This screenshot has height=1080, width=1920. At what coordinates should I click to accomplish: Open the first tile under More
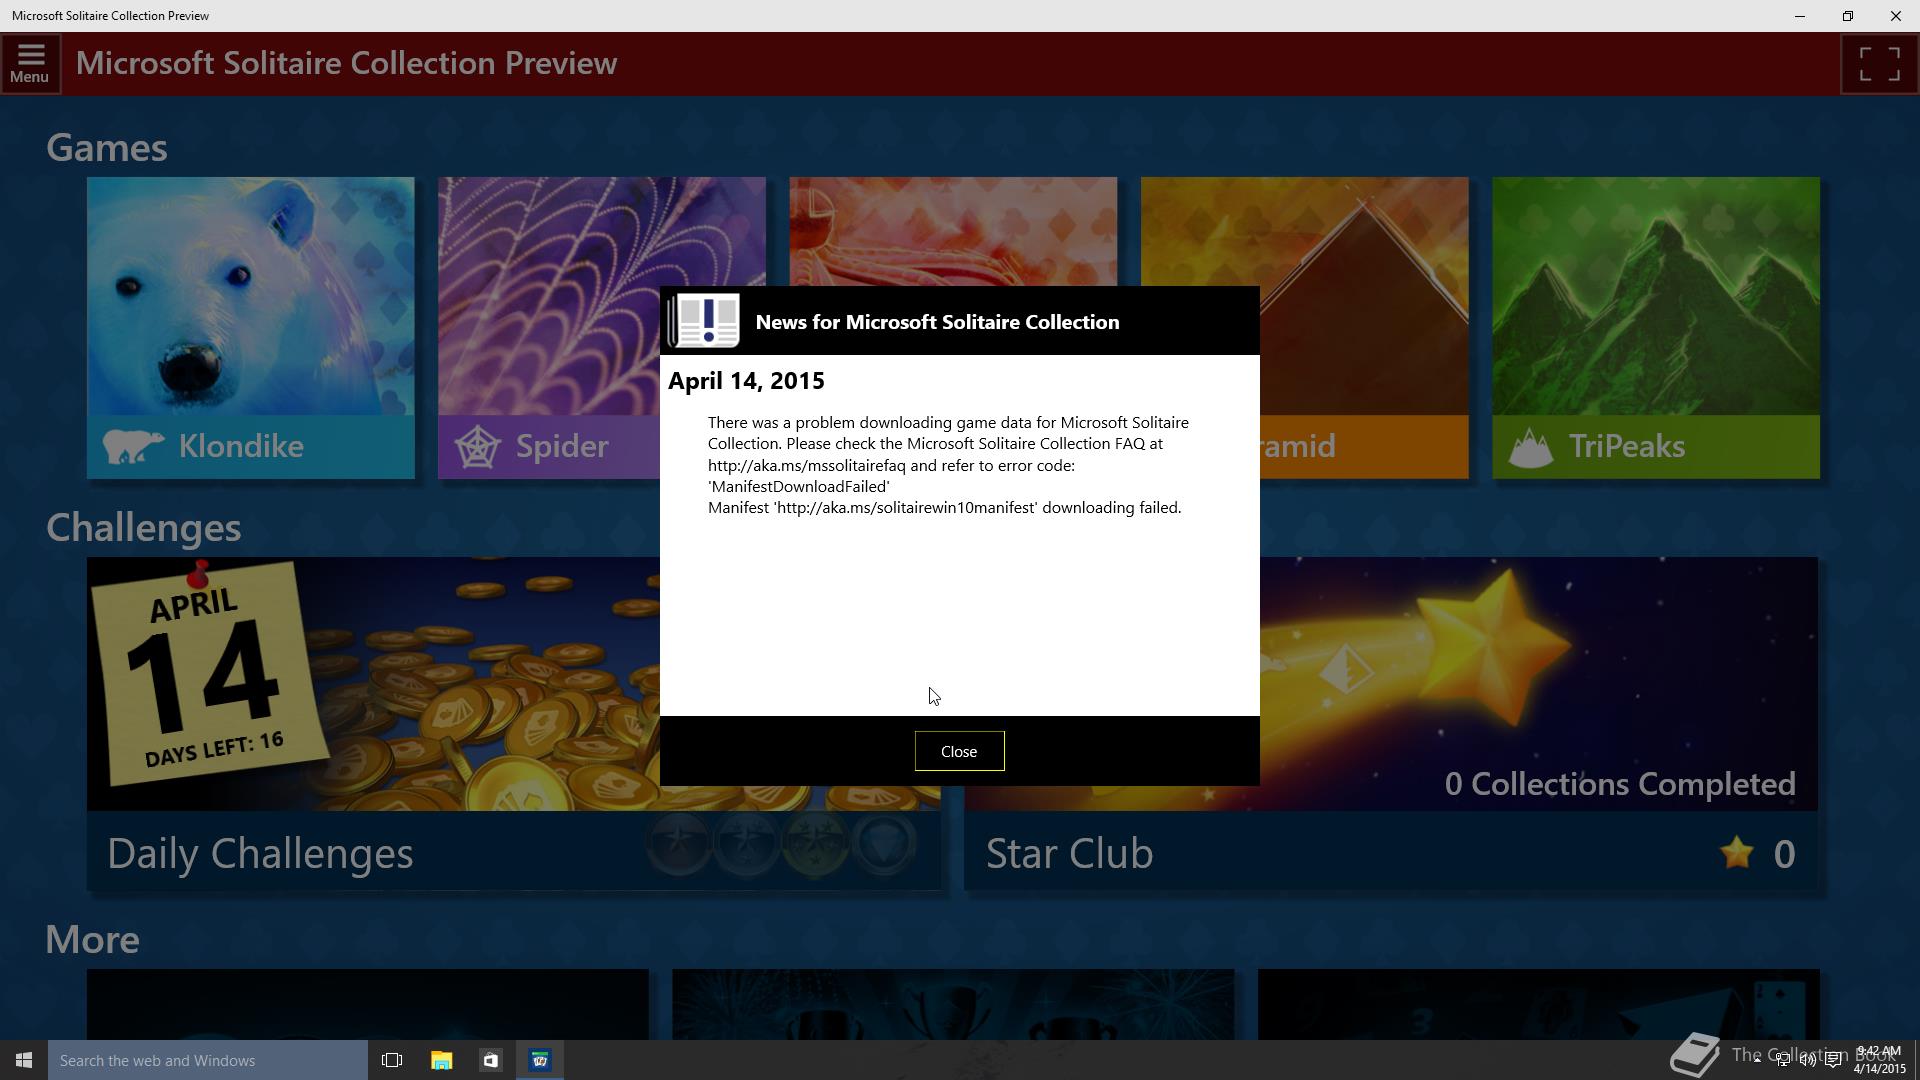(x=368, y=1004)
